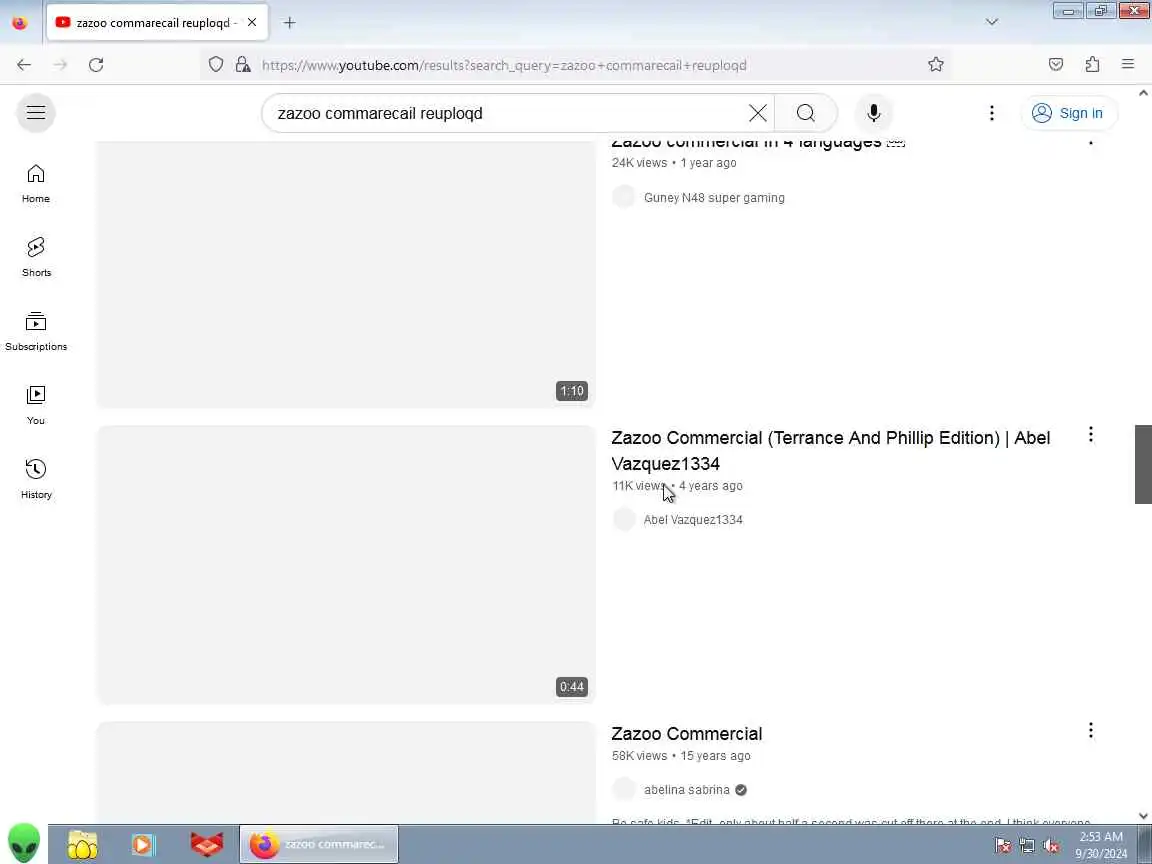Open the 1:10 video thumbnail
This screenshot has height=864, width=1152.
(346, 274)
